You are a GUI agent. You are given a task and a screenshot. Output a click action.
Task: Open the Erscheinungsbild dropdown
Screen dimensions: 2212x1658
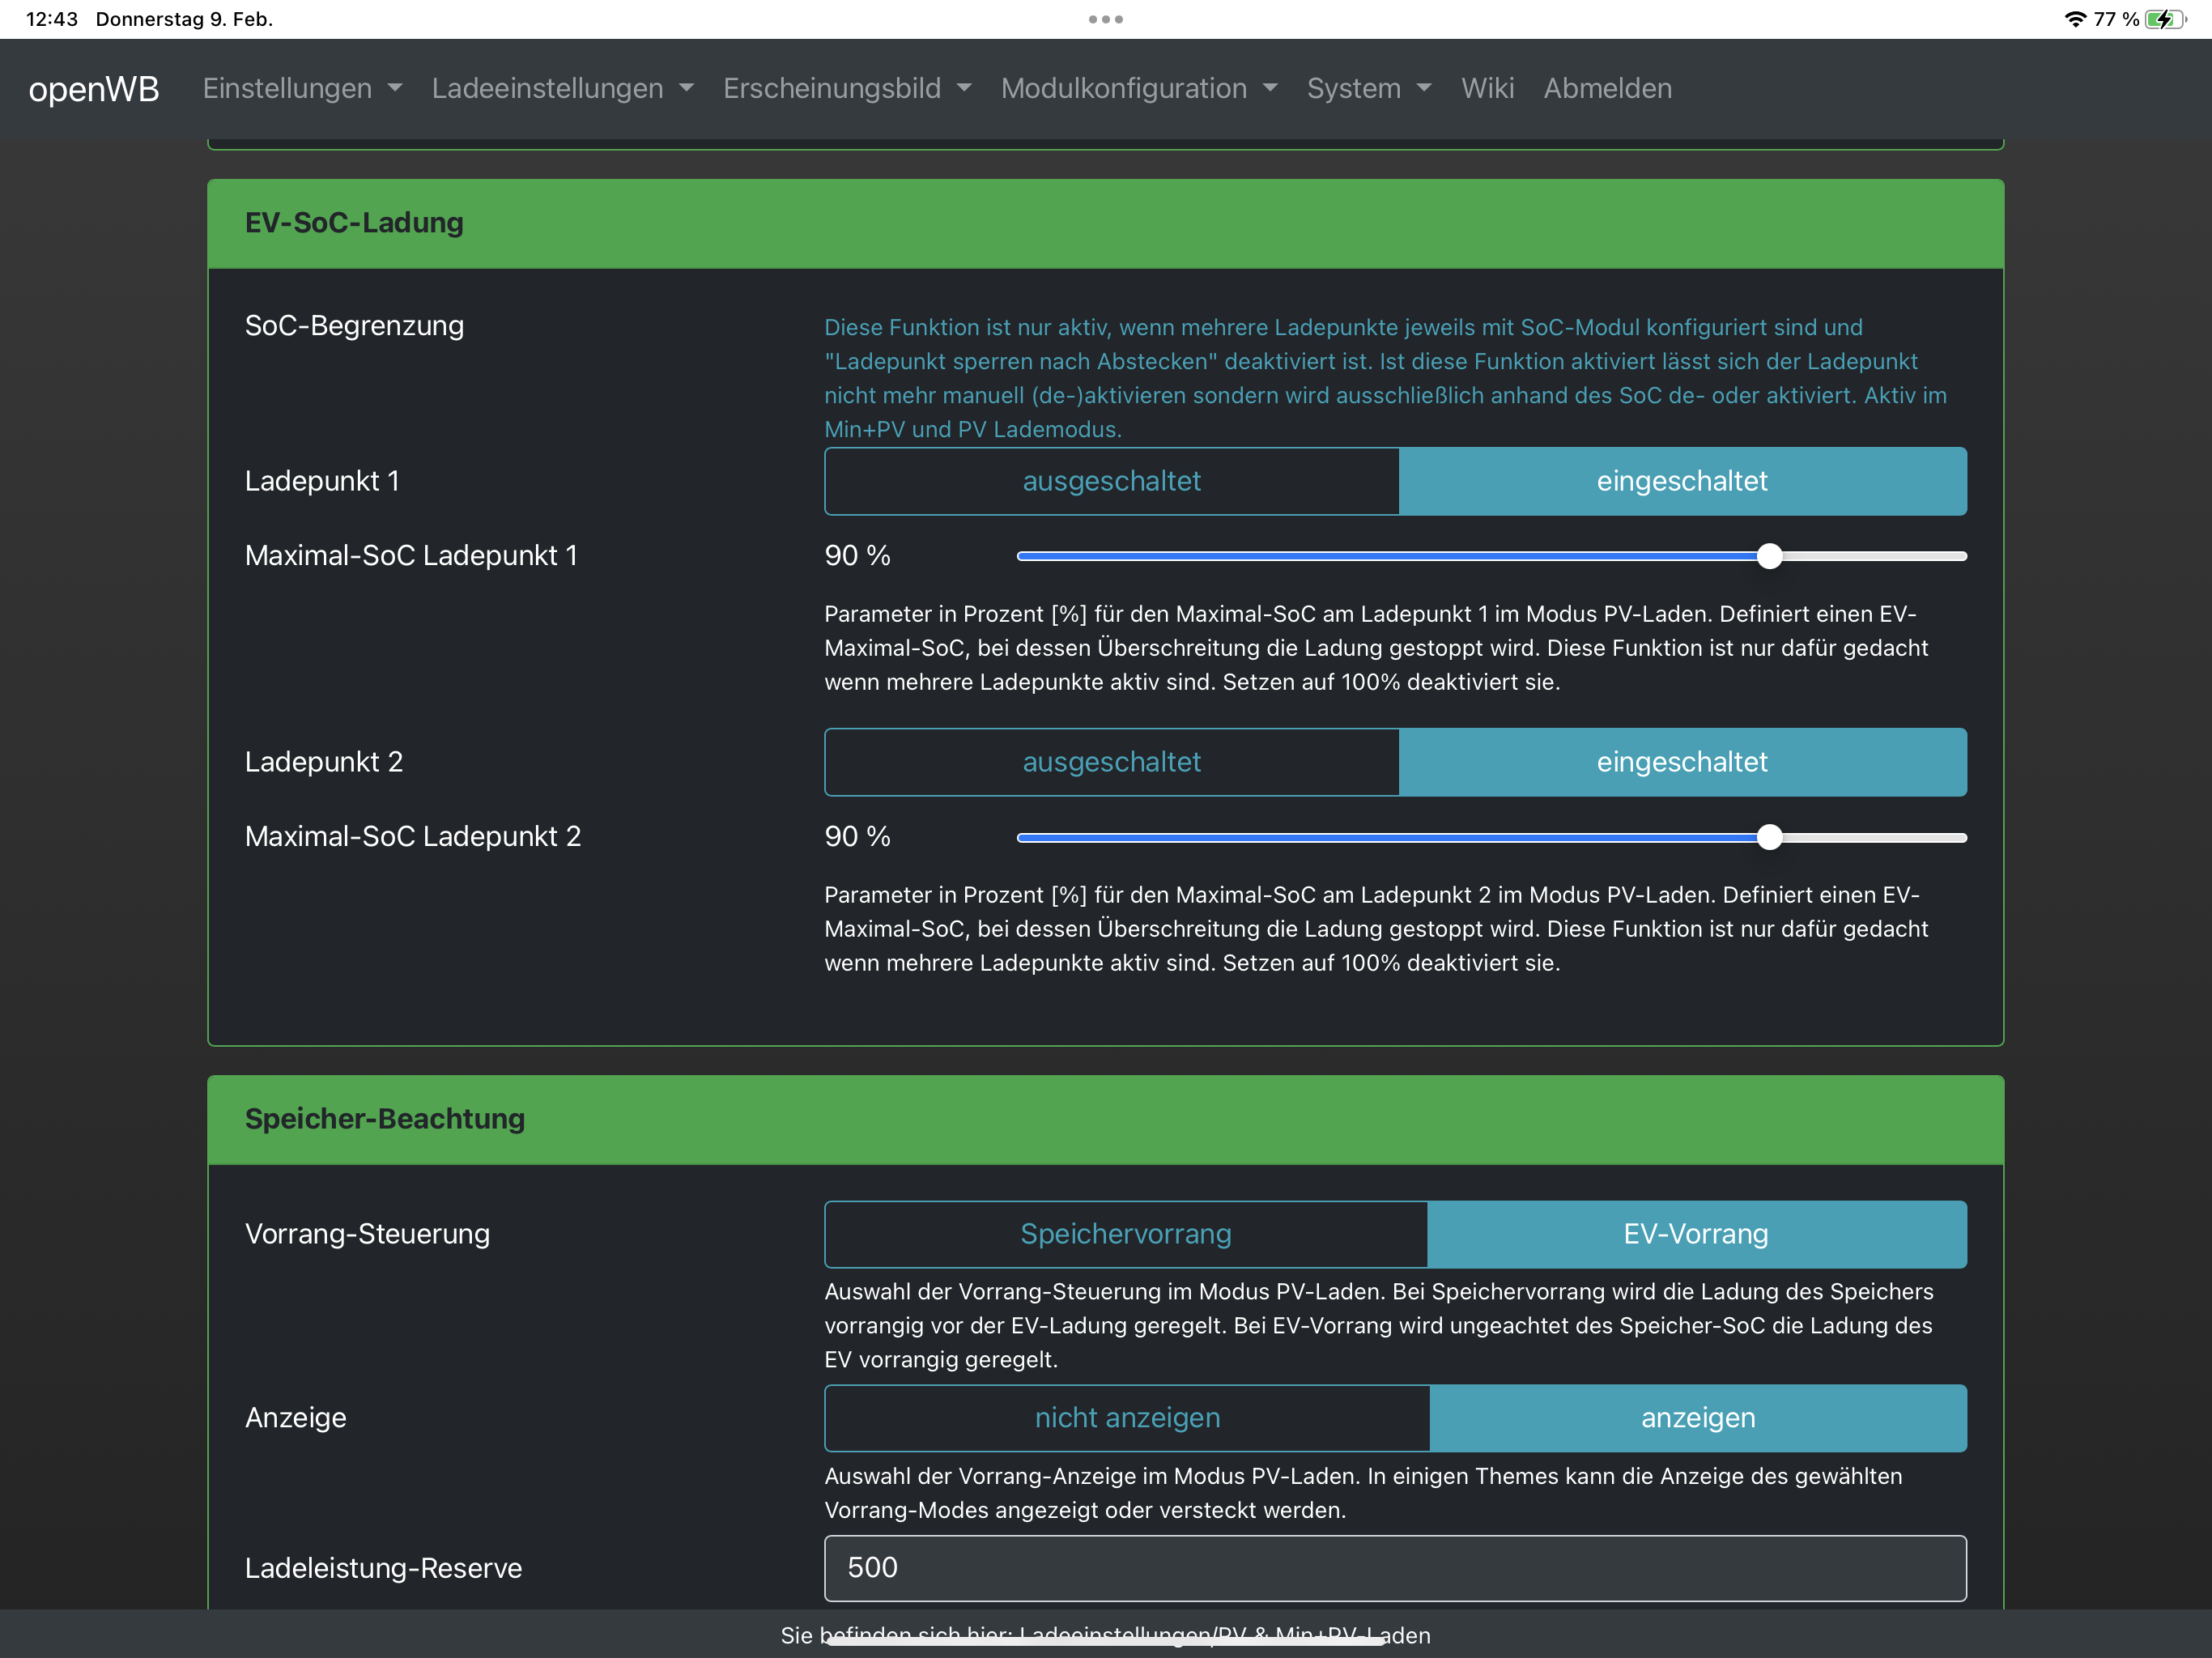tap(846, 88)
